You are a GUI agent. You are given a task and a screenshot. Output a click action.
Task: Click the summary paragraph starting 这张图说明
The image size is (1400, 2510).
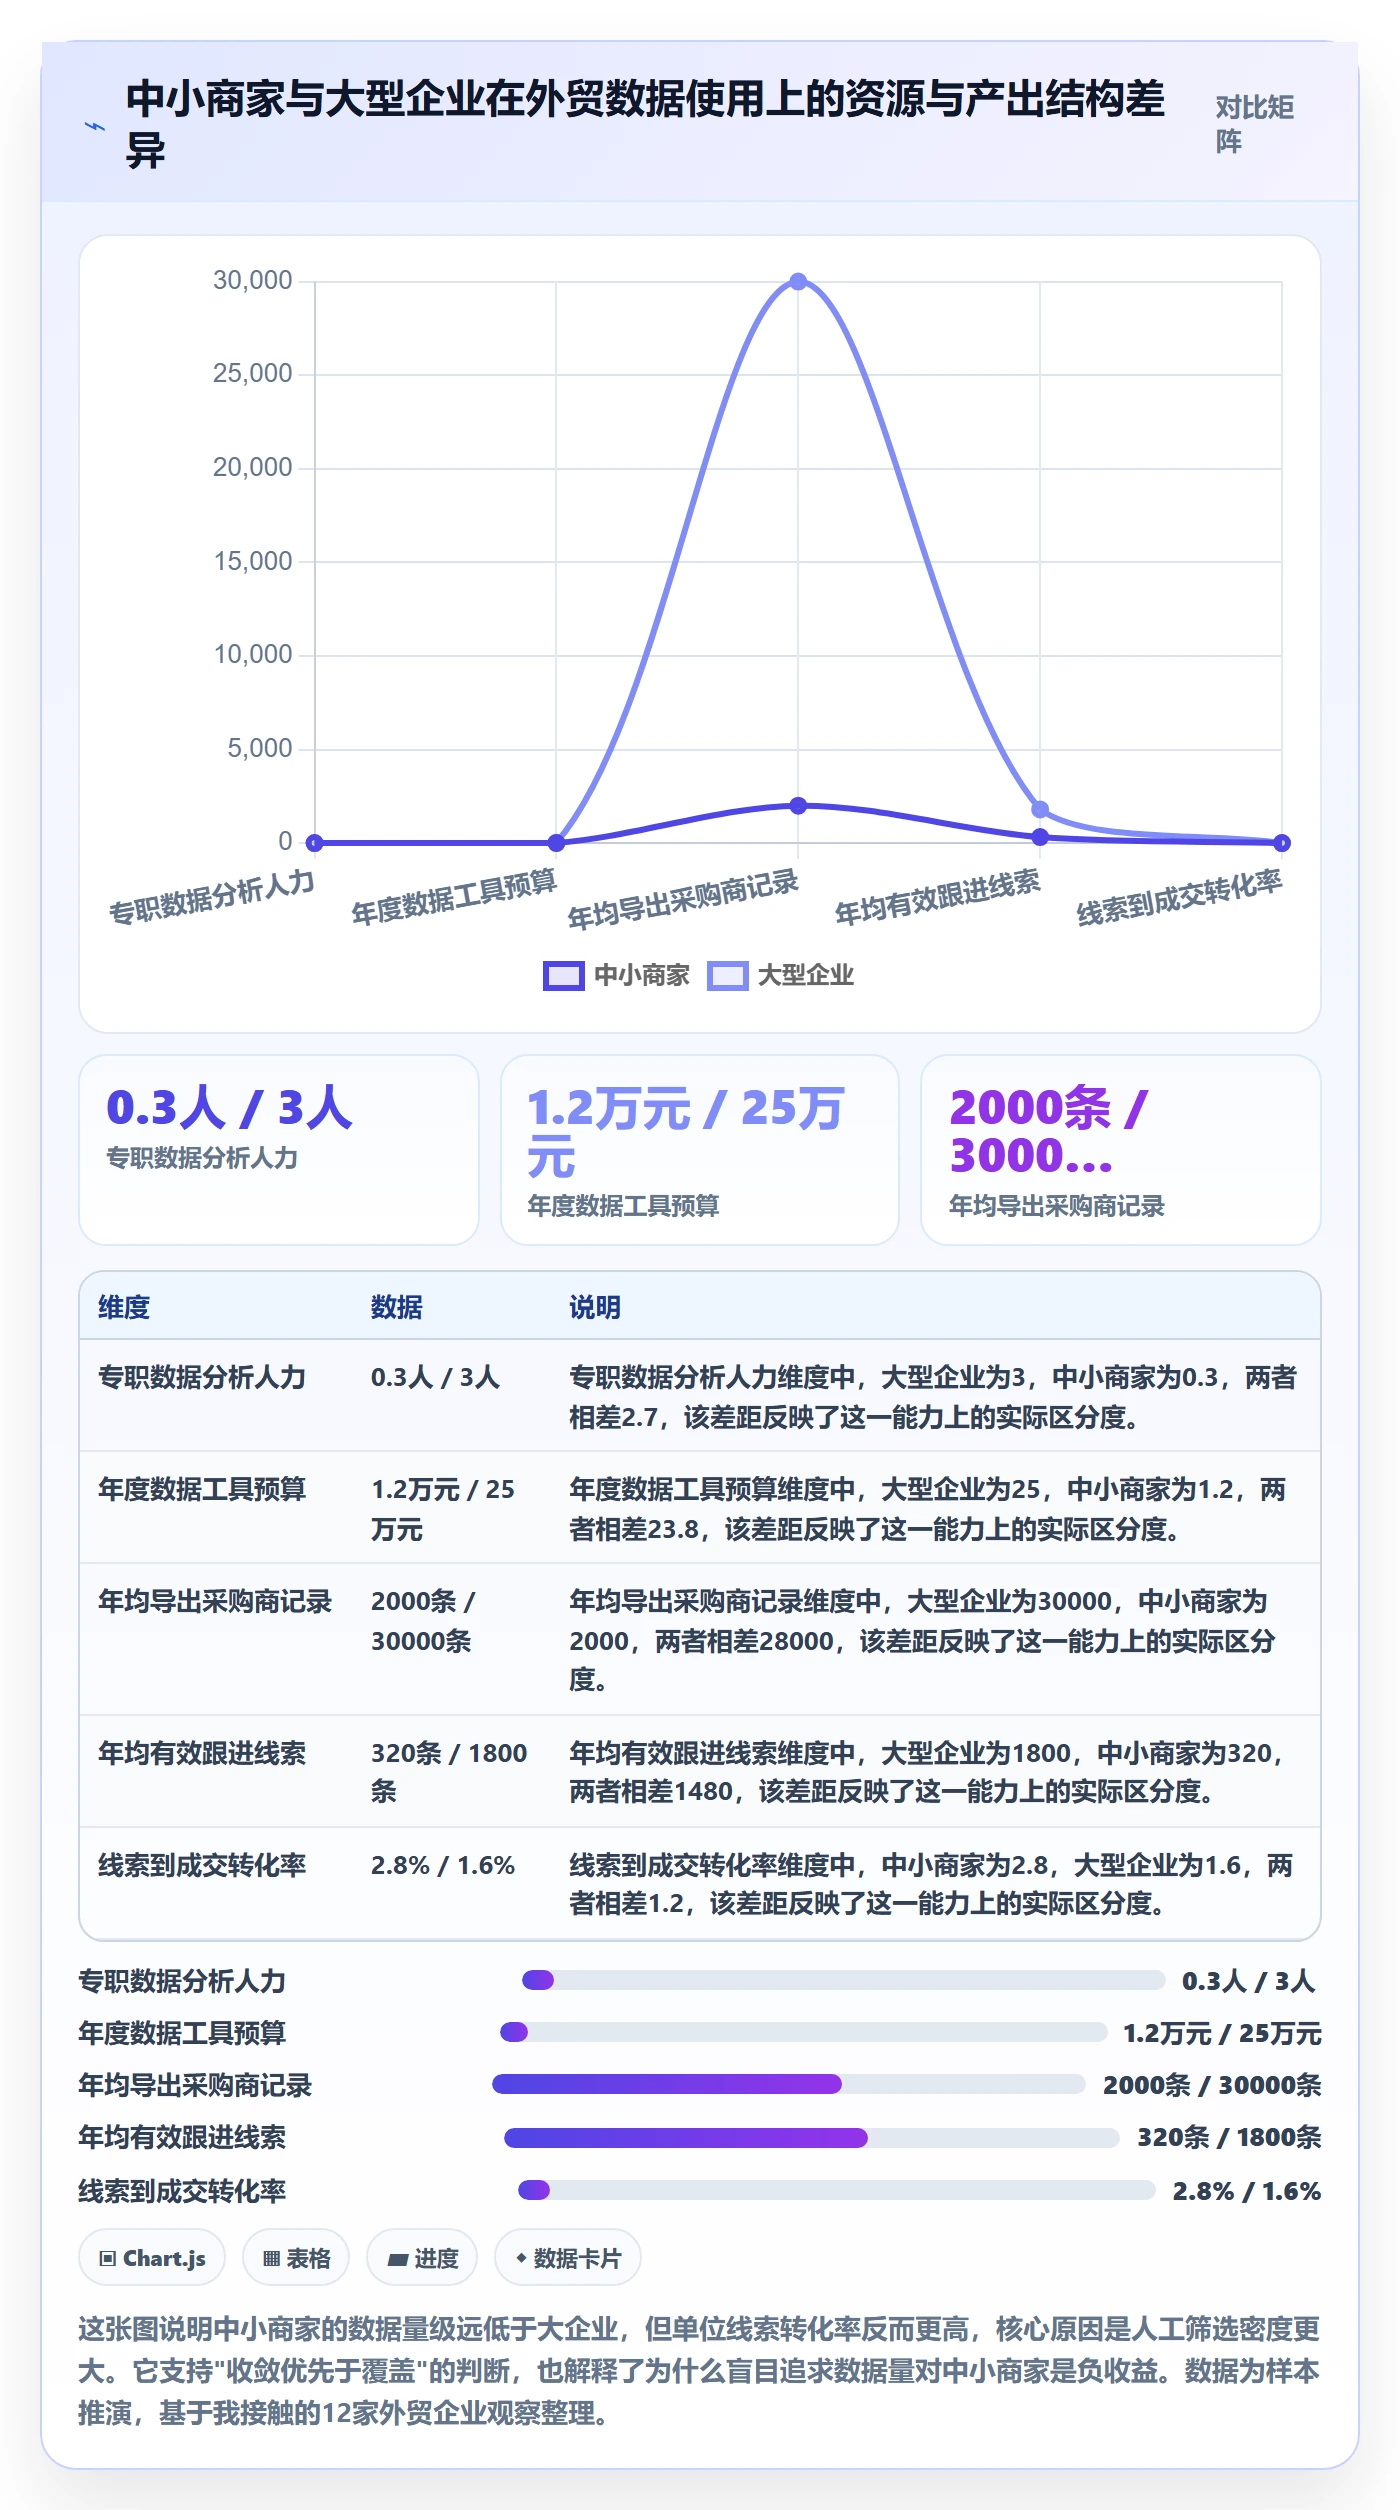click(x=700, y=2371)
